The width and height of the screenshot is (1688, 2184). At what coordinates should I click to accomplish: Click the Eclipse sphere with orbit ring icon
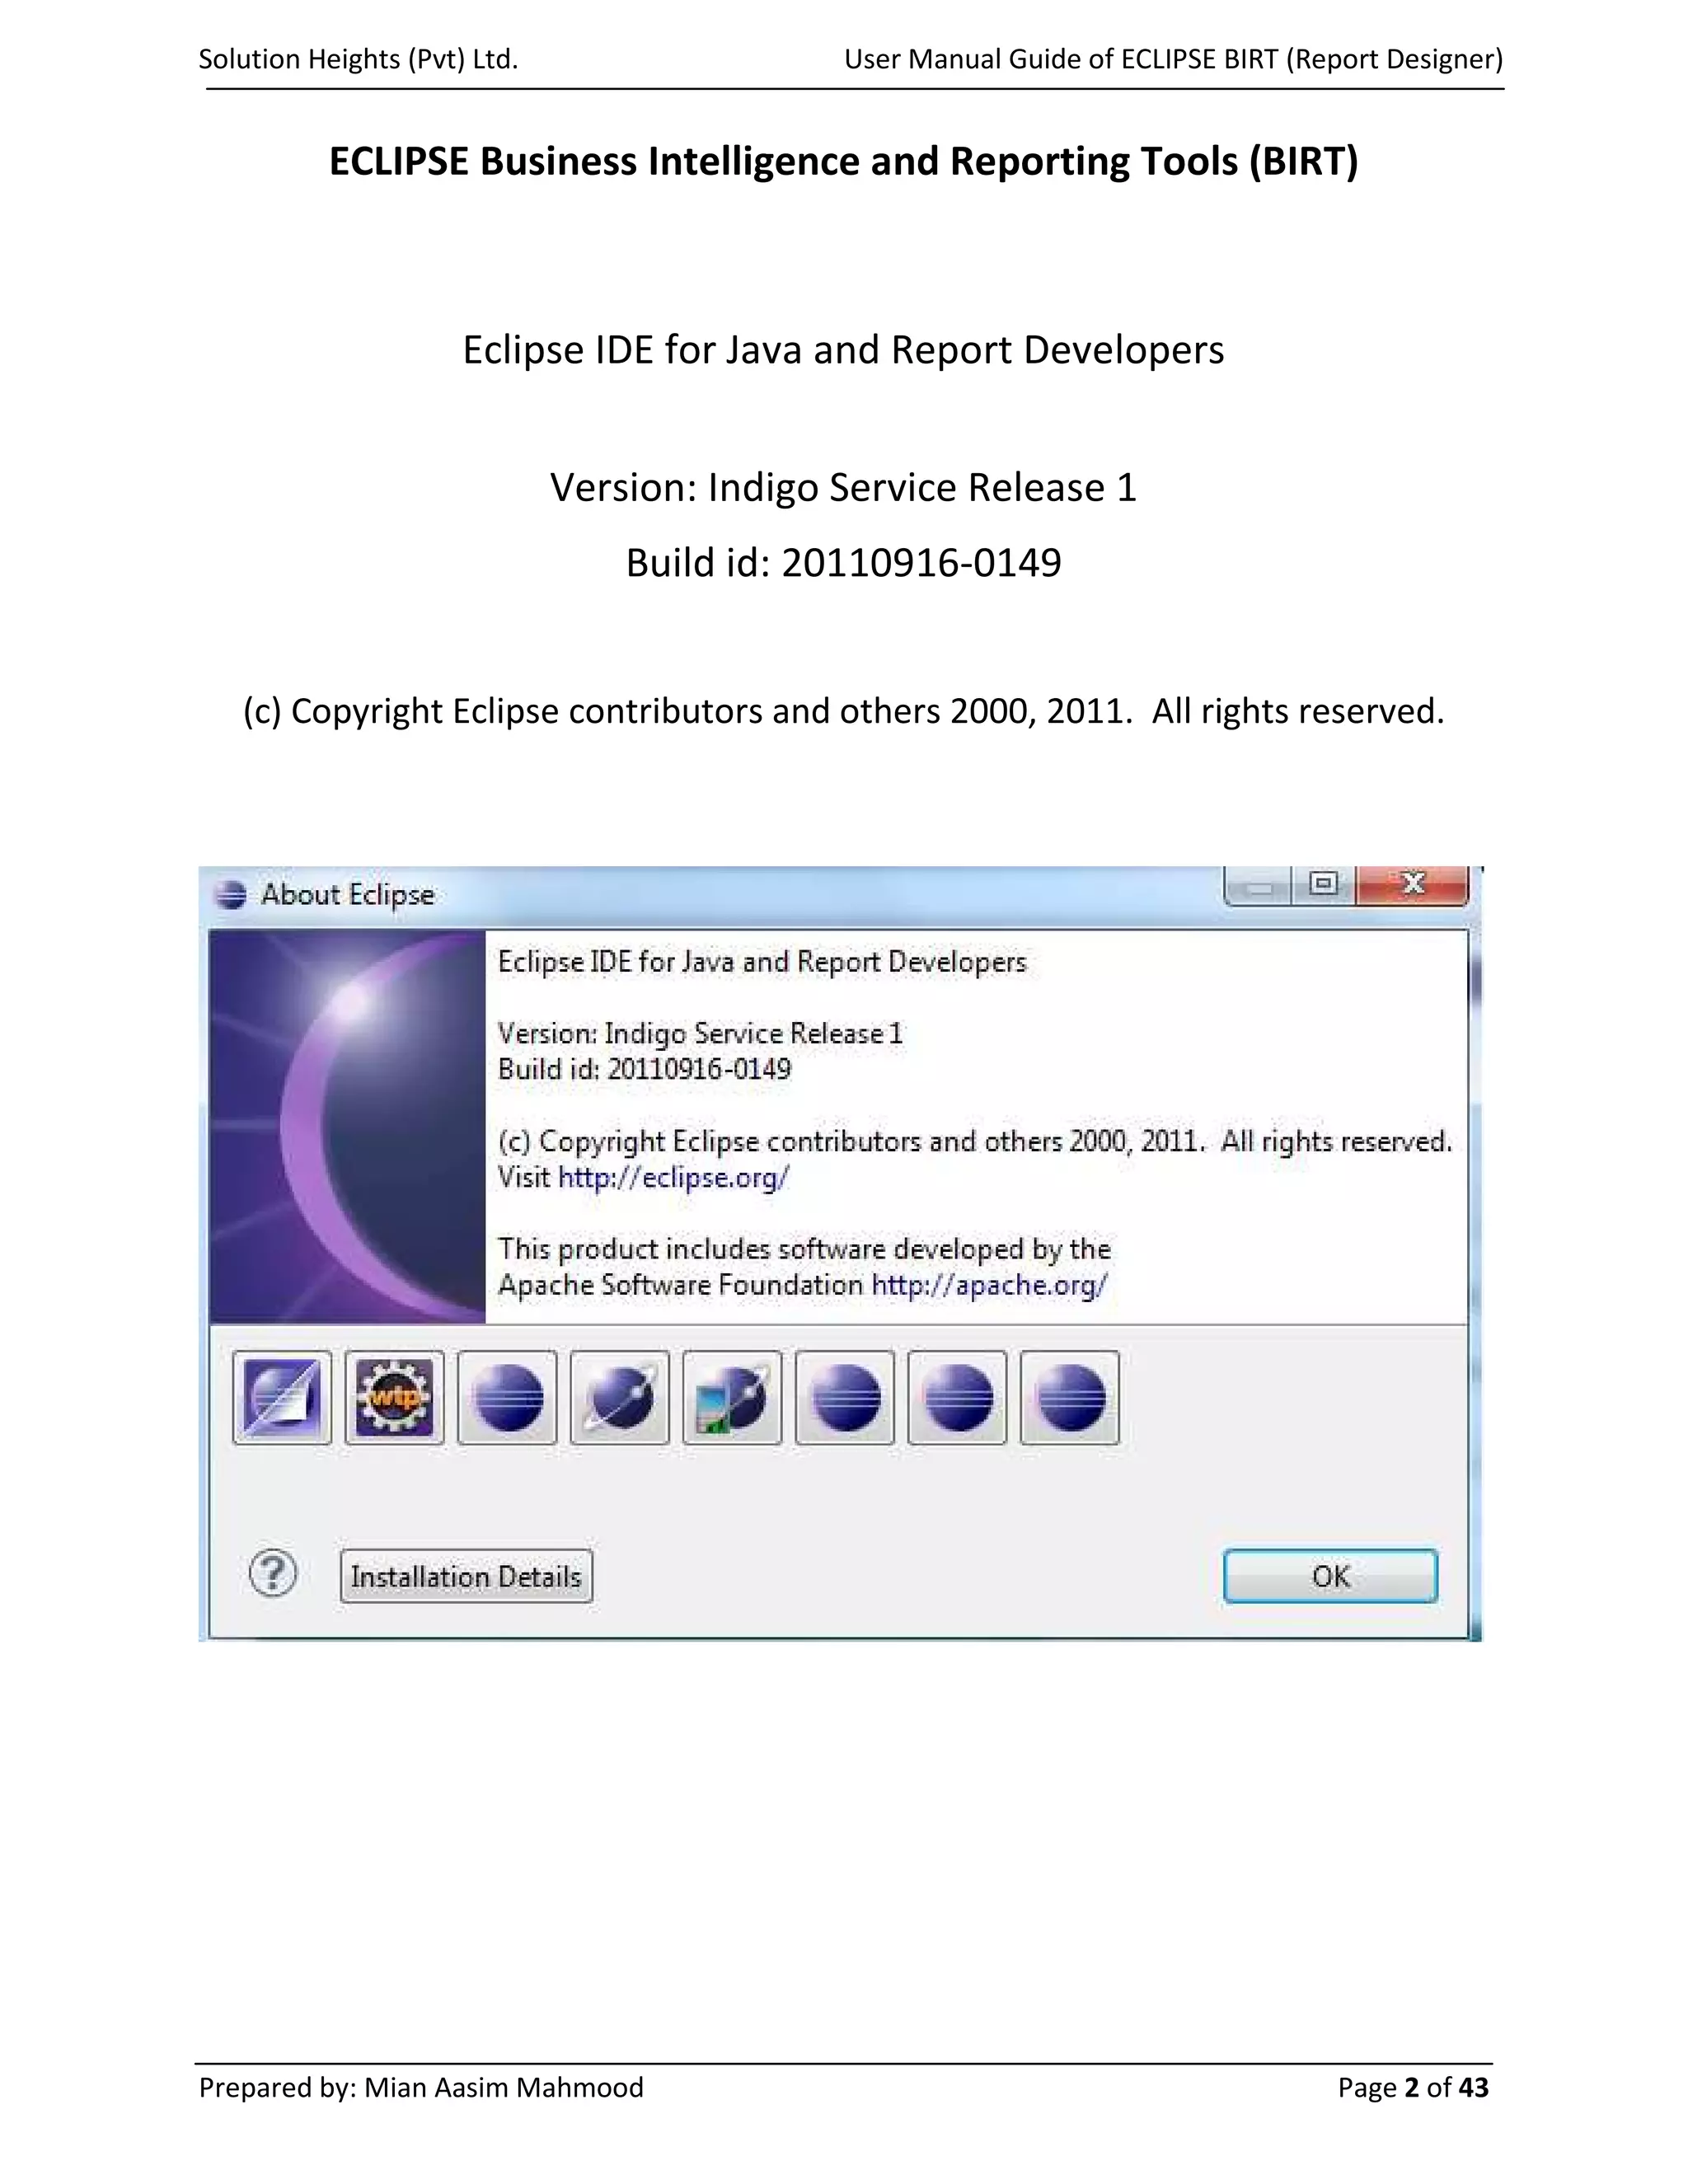[620, 1397]
